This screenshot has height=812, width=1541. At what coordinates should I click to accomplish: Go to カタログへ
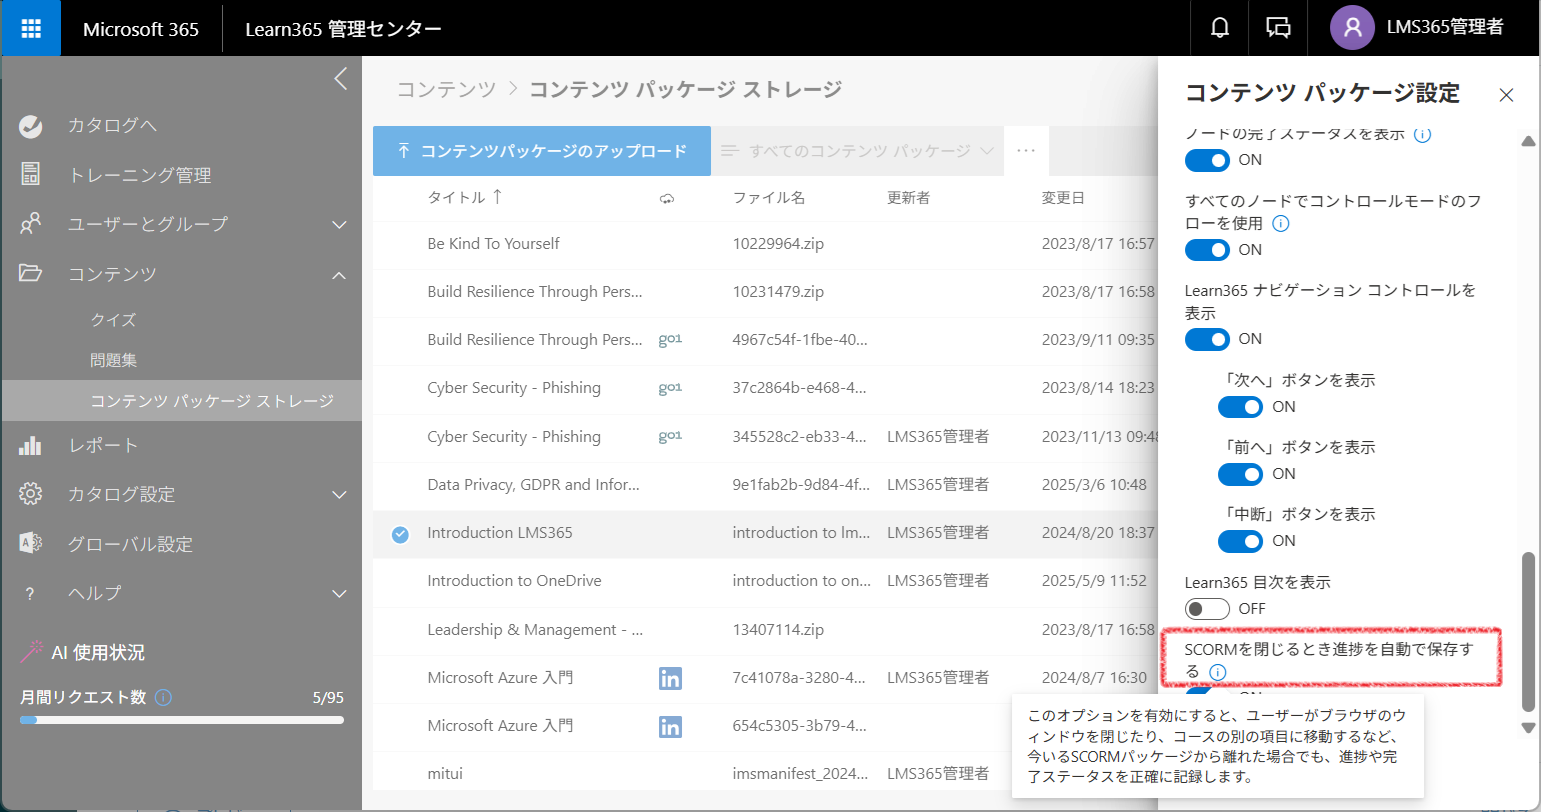pos(112,125)
